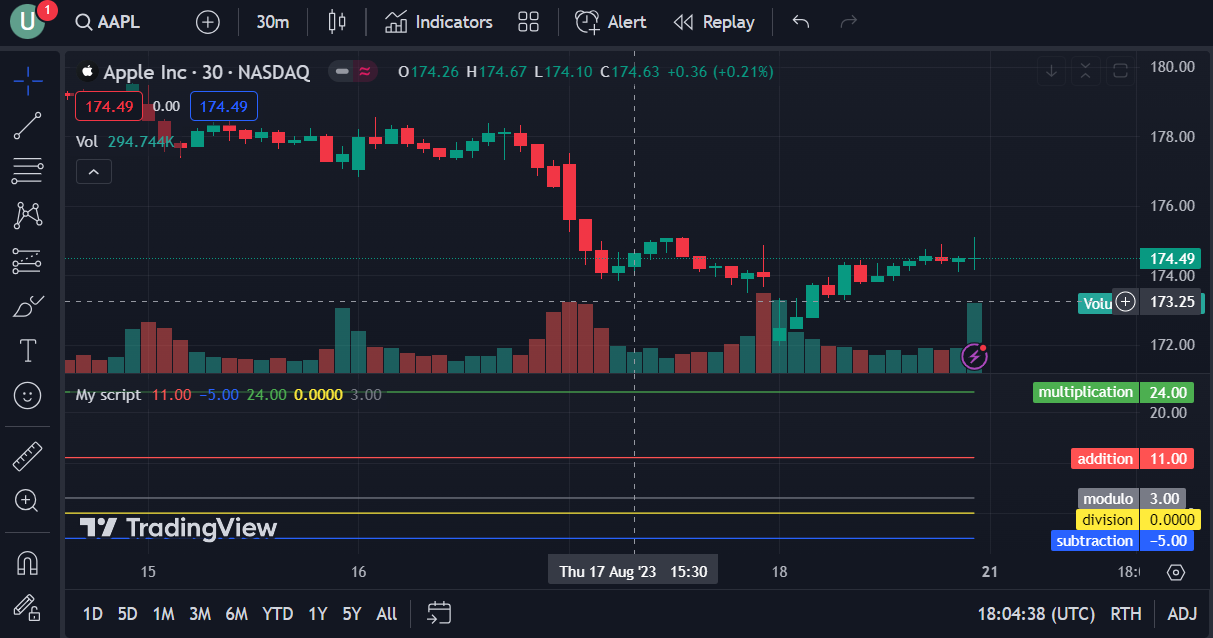Viewport: 1213px width, 638px height.
Task: Click the division scale label
Action: pos(1107,520)
